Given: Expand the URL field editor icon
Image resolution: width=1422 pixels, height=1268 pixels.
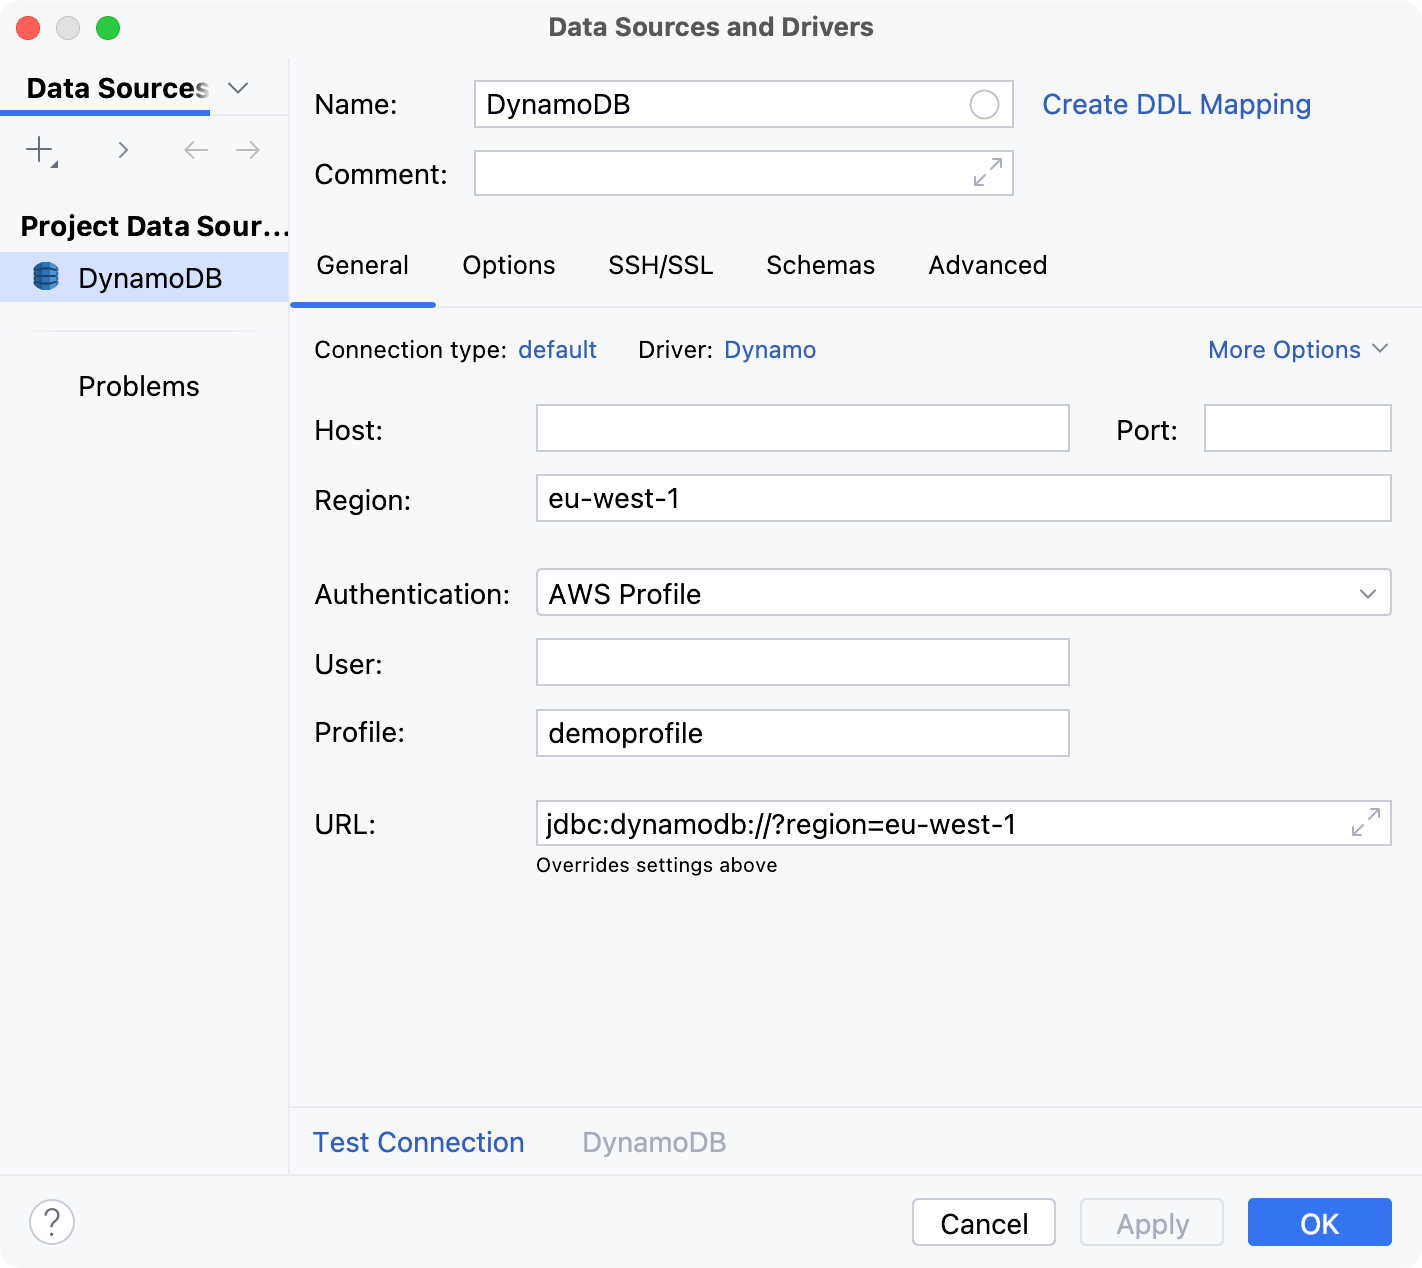Looking at the screenshot, I should pyautogui.click(x=1367, y=823).
